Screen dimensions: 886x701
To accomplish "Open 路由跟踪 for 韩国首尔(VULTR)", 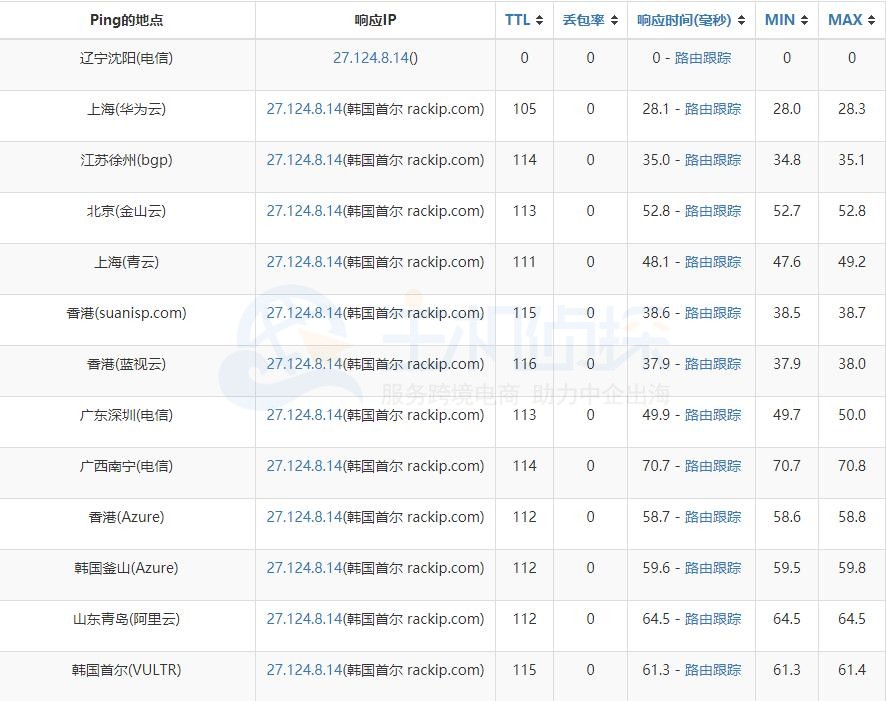I will pyautogui.click(x=712, y=670).
